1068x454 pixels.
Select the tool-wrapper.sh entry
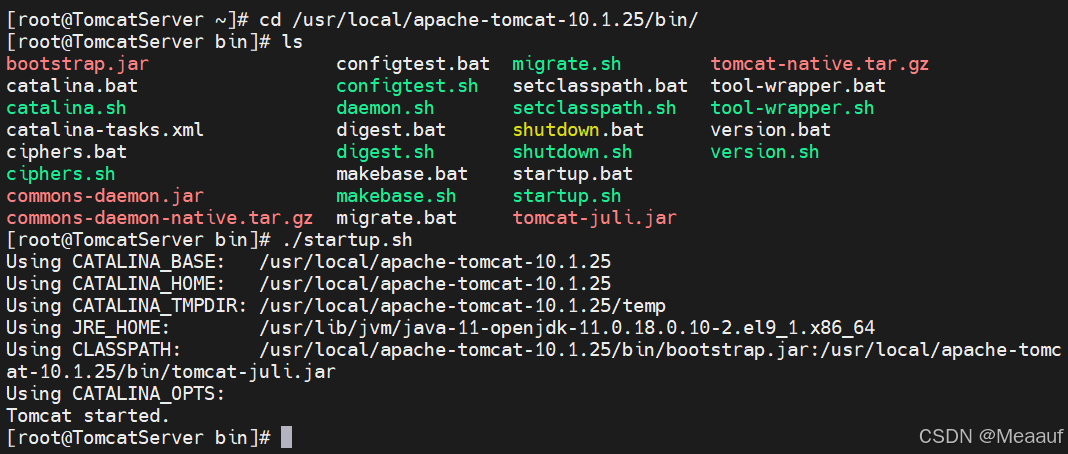click(x=792, y=108)
